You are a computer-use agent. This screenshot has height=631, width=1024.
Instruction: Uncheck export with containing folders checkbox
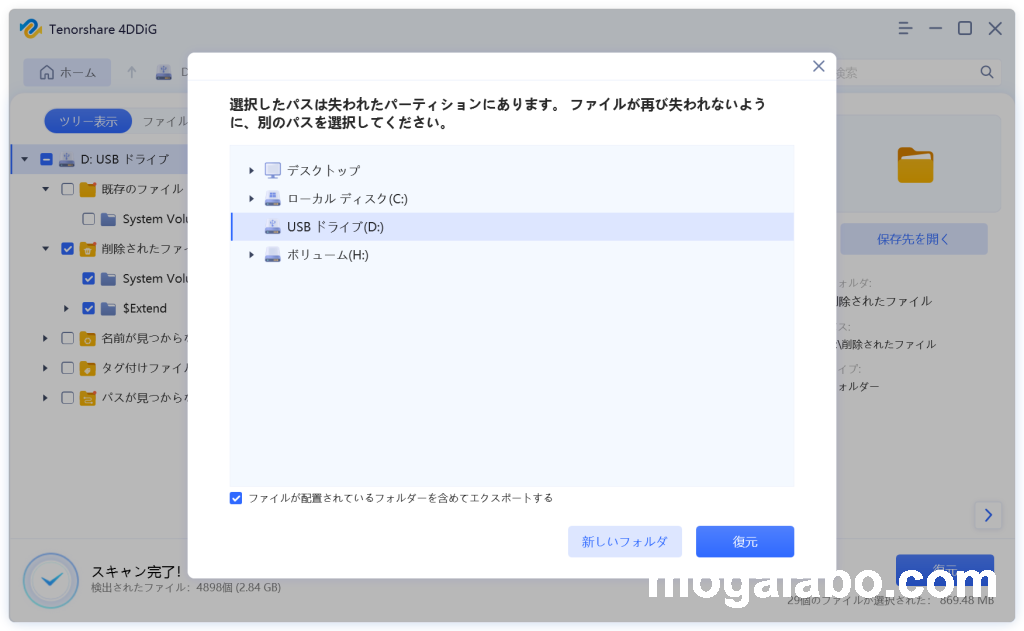[x=236, y=498]
